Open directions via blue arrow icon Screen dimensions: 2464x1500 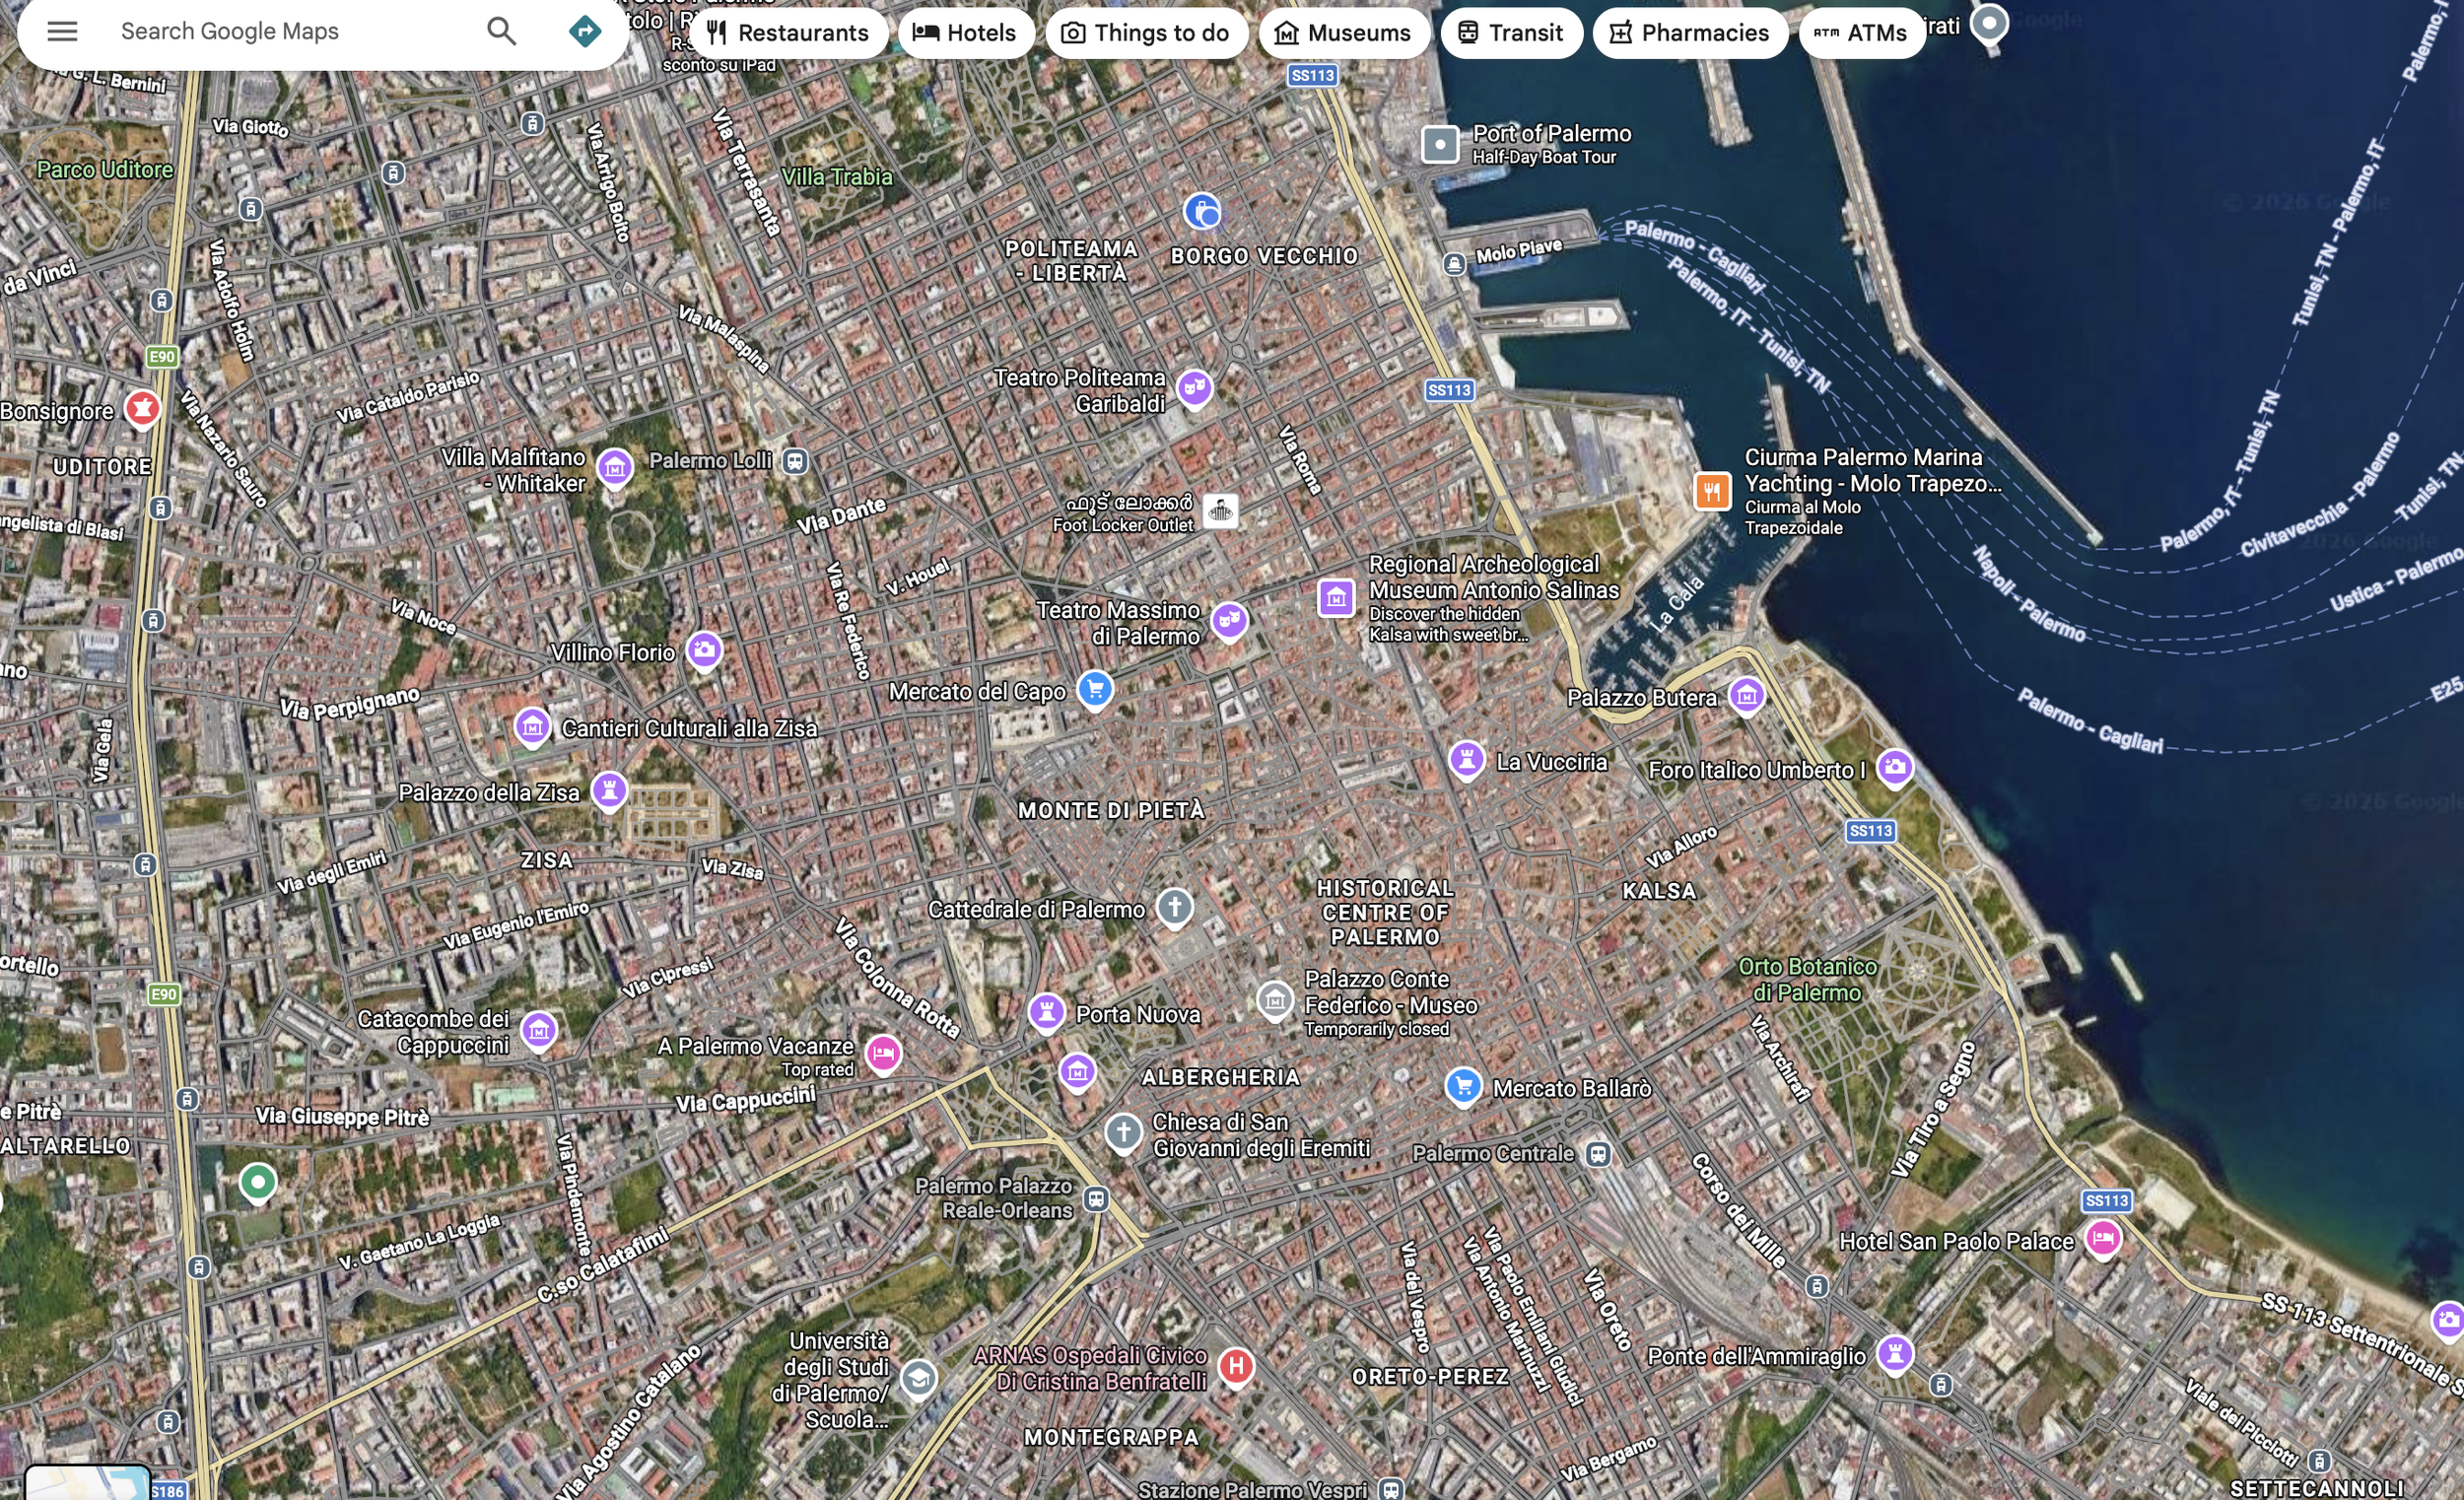click(584, 31)
